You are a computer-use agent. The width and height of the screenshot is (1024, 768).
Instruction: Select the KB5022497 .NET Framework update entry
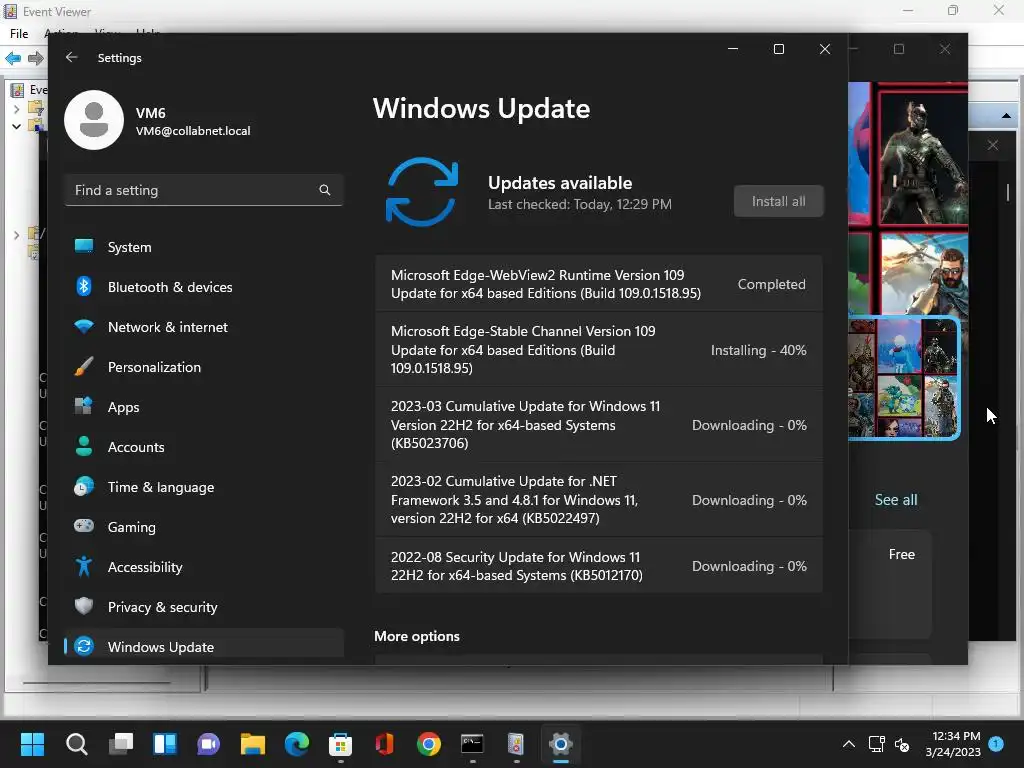click(599, 500)
